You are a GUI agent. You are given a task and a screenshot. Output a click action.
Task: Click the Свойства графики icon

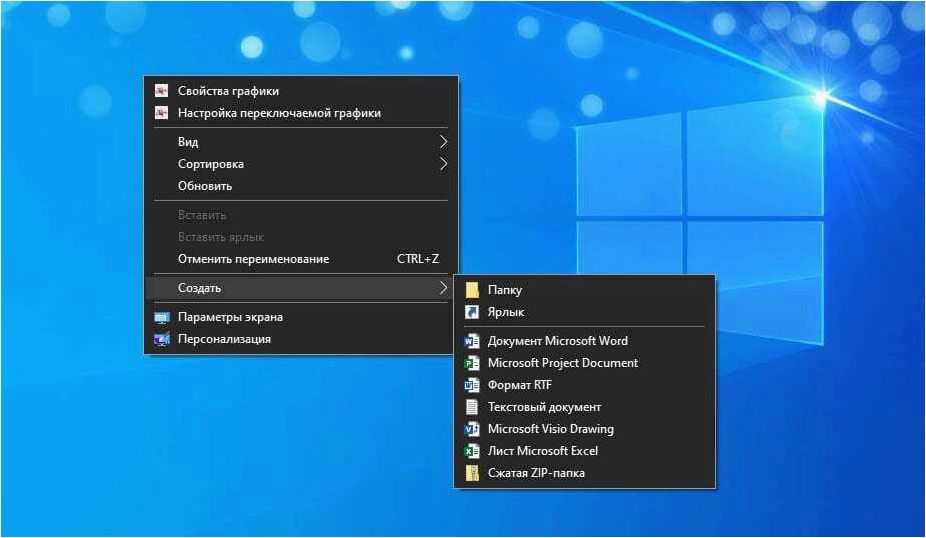pyautogui.click(x=161, y=91)
